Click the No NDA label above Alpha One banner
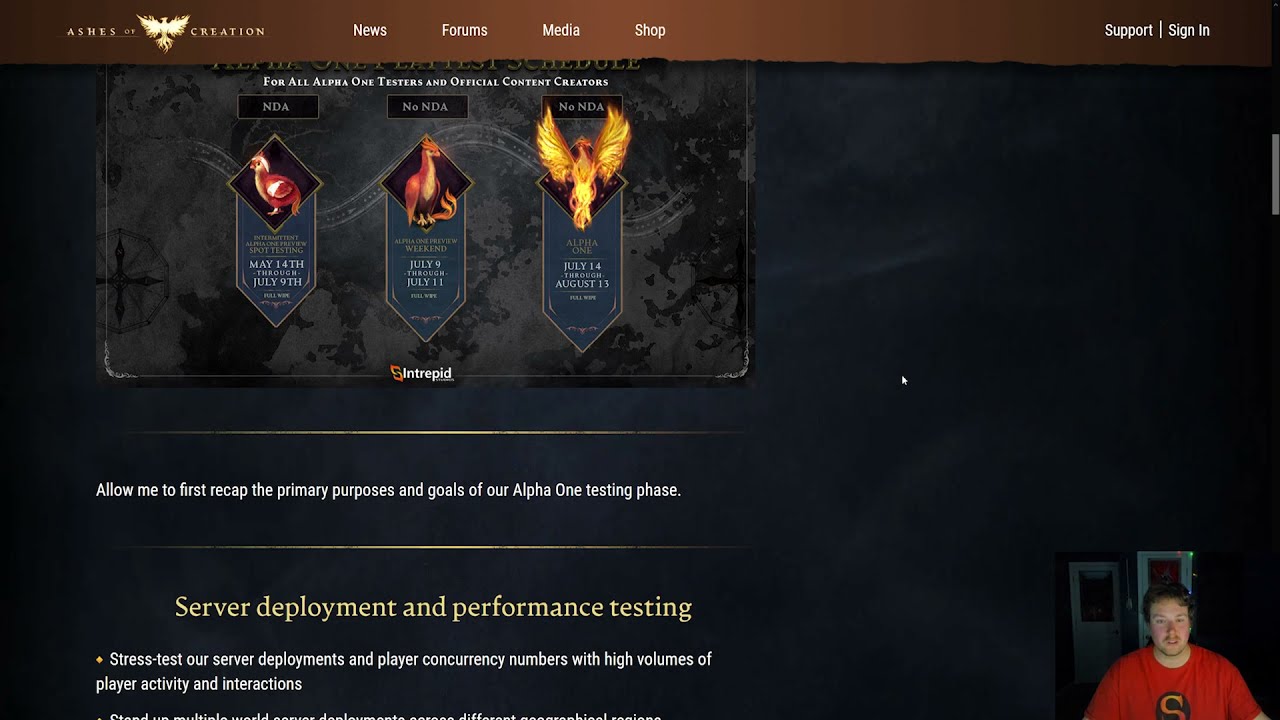The image size is (1280, 720). [581, 107]
